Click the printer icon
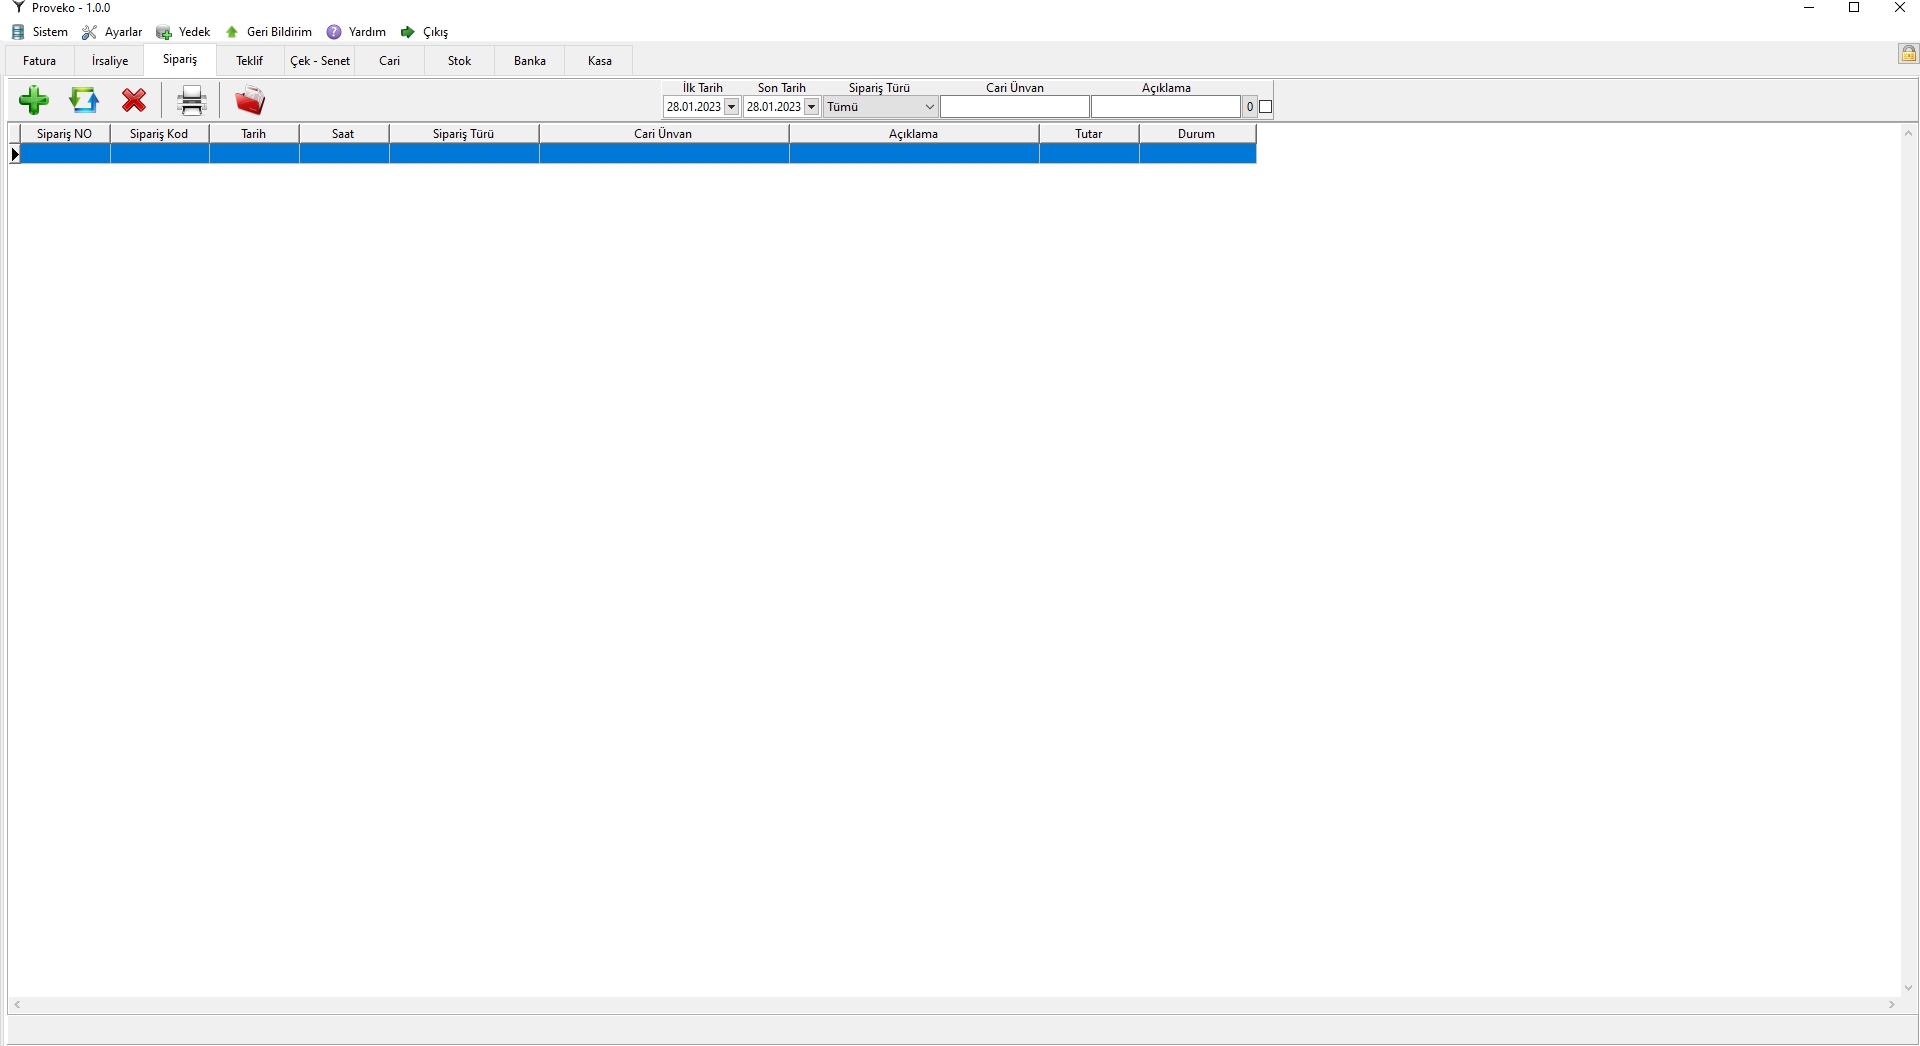This screenshot has width=1920, height=1046. pos(192,101)
